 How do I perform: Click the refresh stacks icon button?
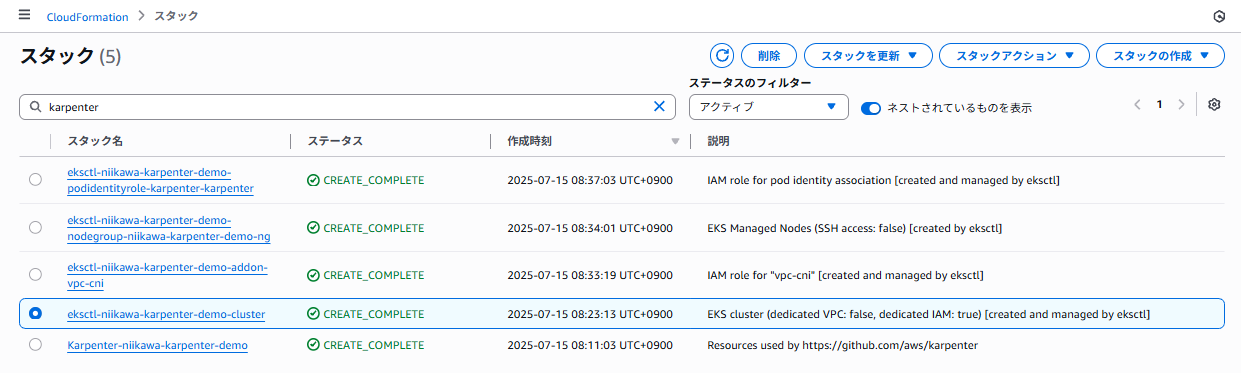pos(722,56)
